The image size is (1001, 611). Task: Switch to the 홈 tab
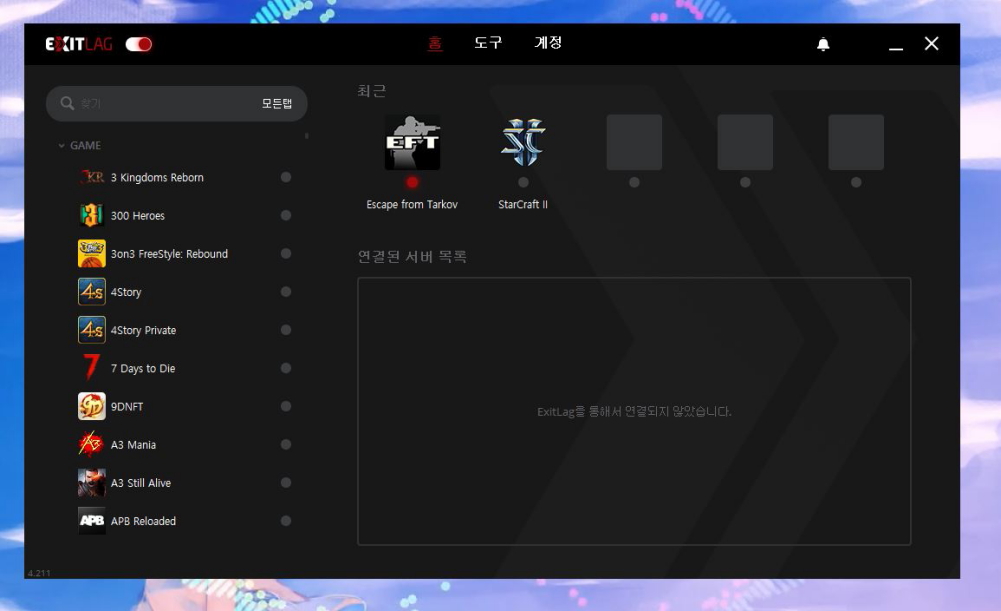(x=435, y=43)
